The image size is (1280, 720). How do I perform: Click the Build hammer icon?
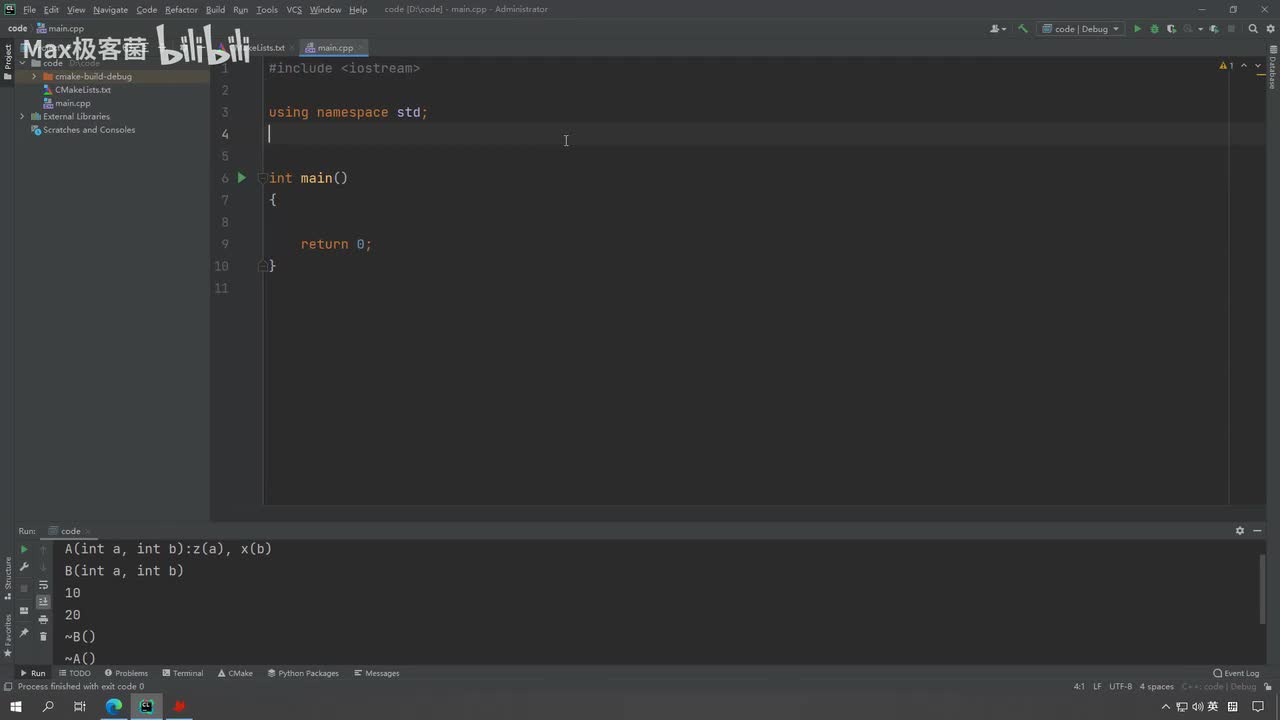click(x=1022, y=29)
